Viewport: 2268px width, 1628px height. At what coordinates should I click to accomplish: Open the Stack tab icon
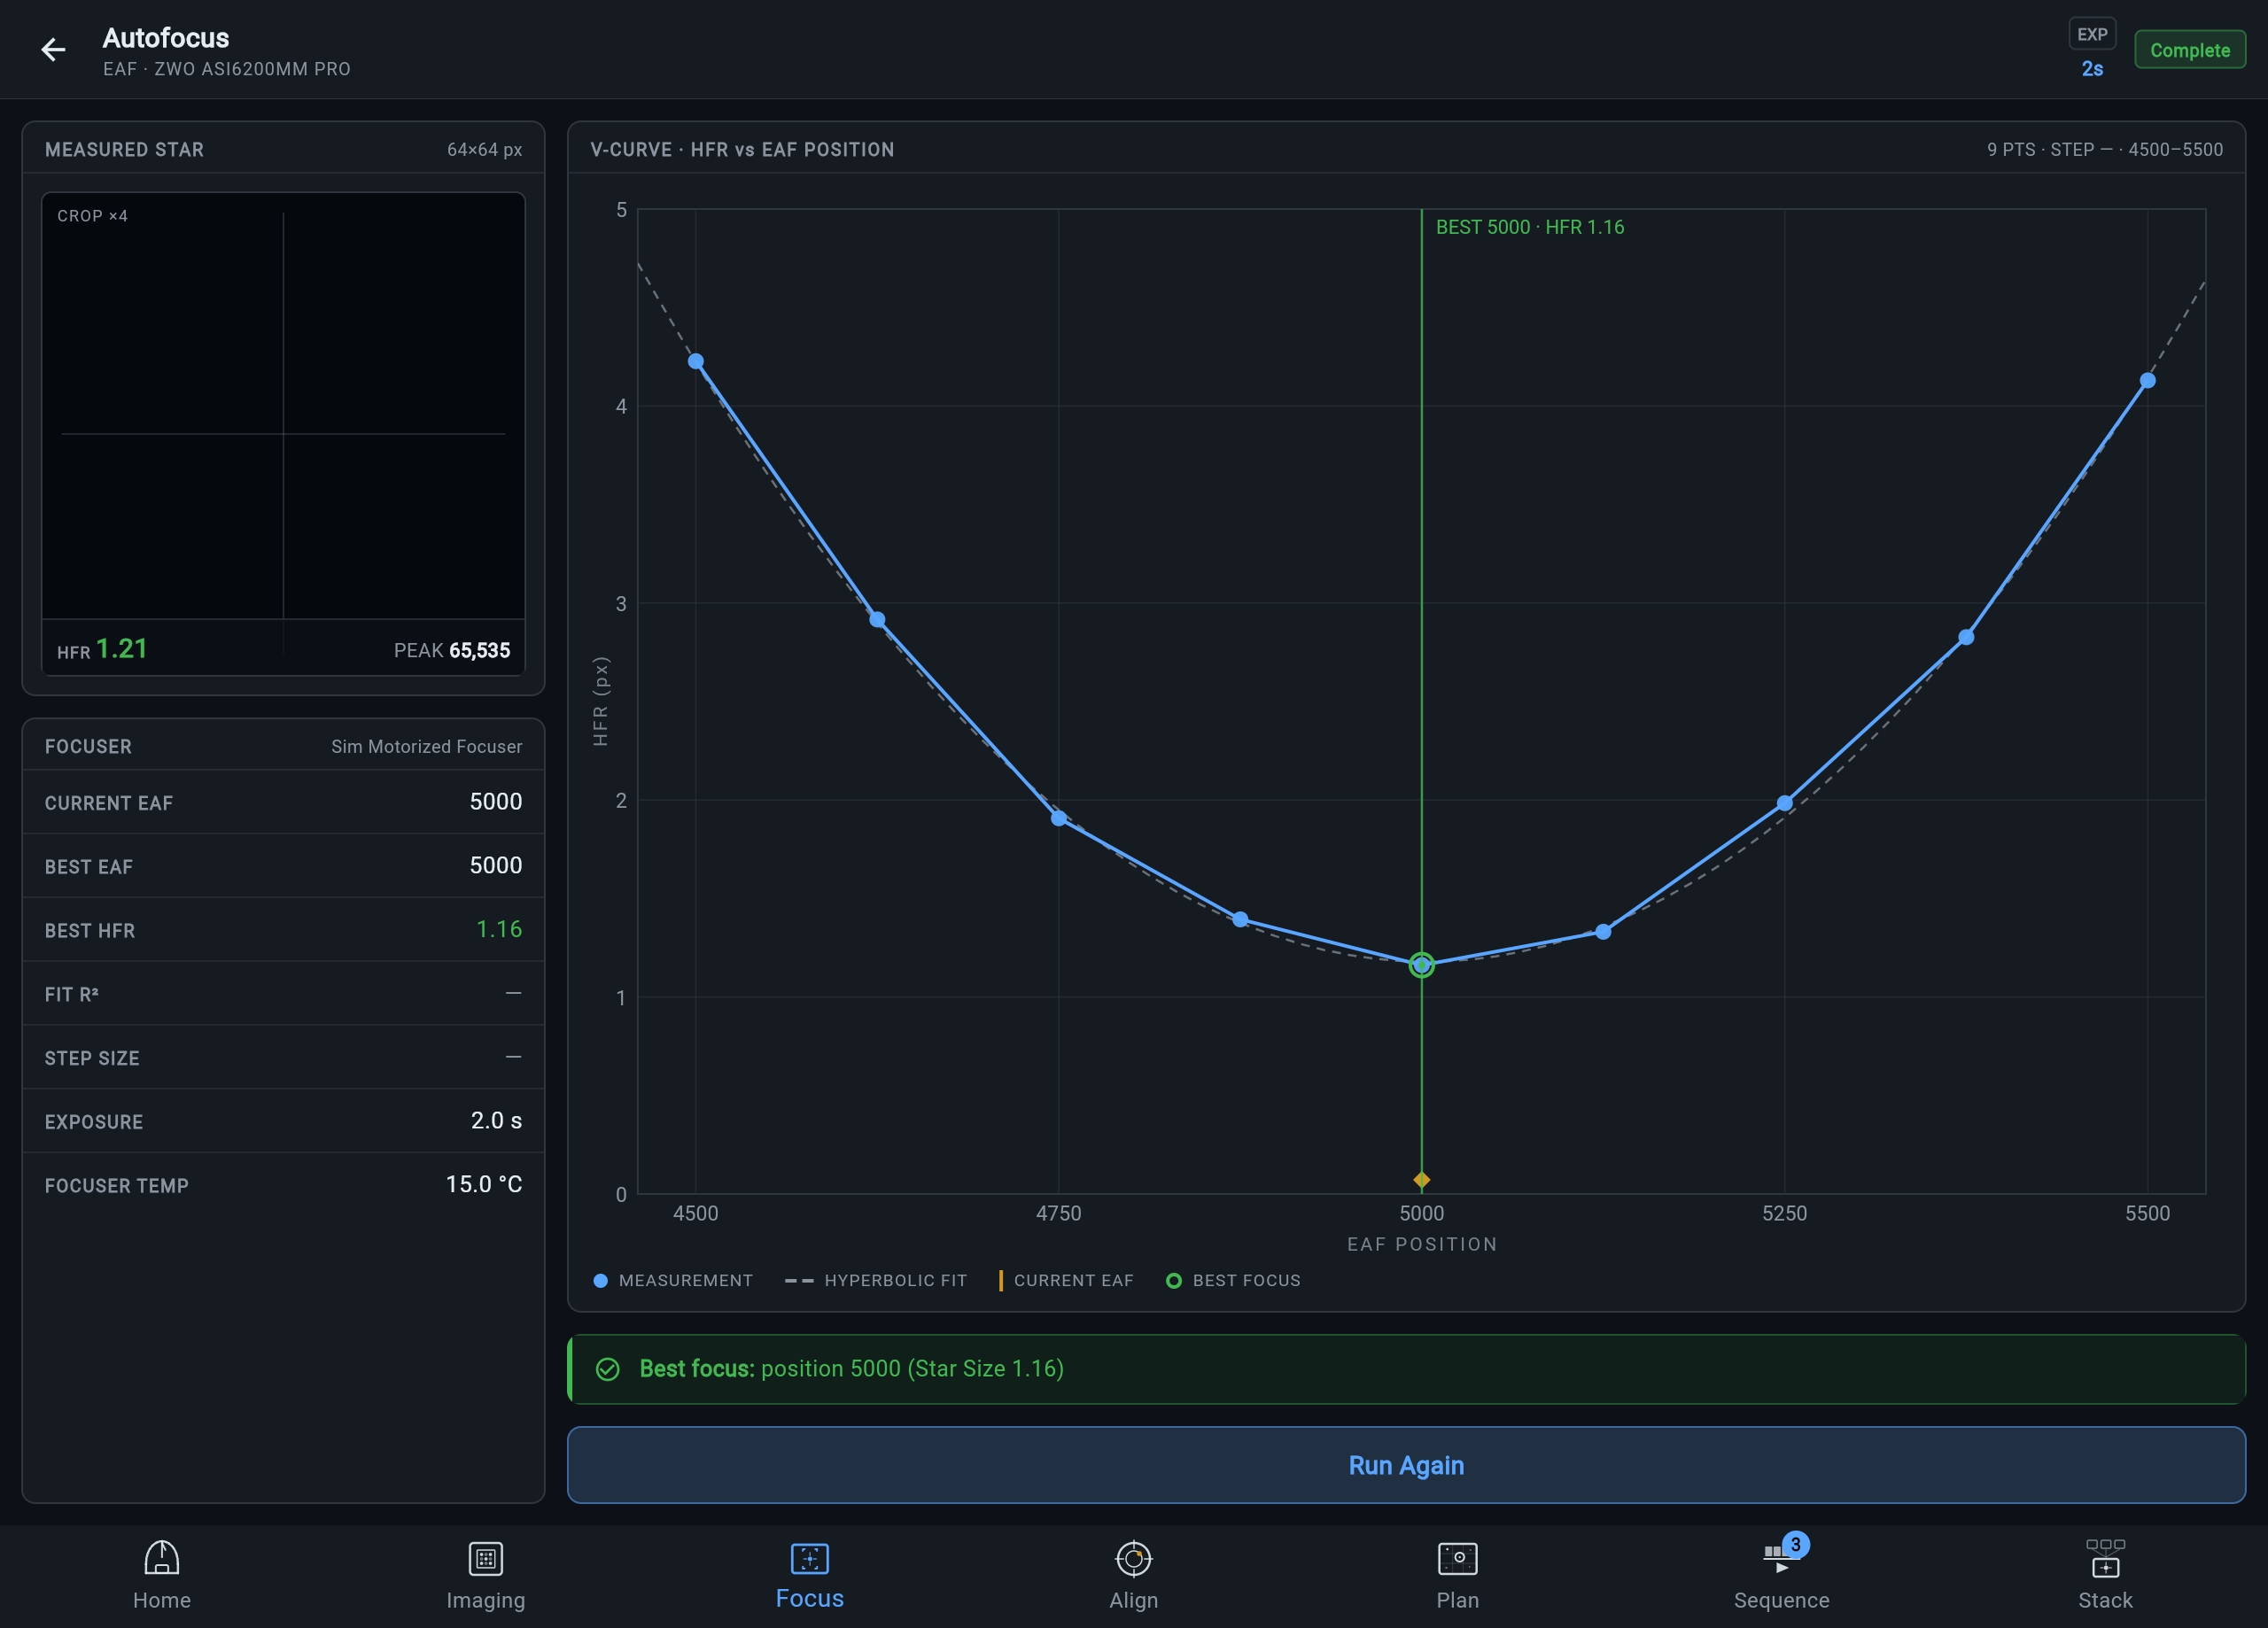[2106, 1558]
